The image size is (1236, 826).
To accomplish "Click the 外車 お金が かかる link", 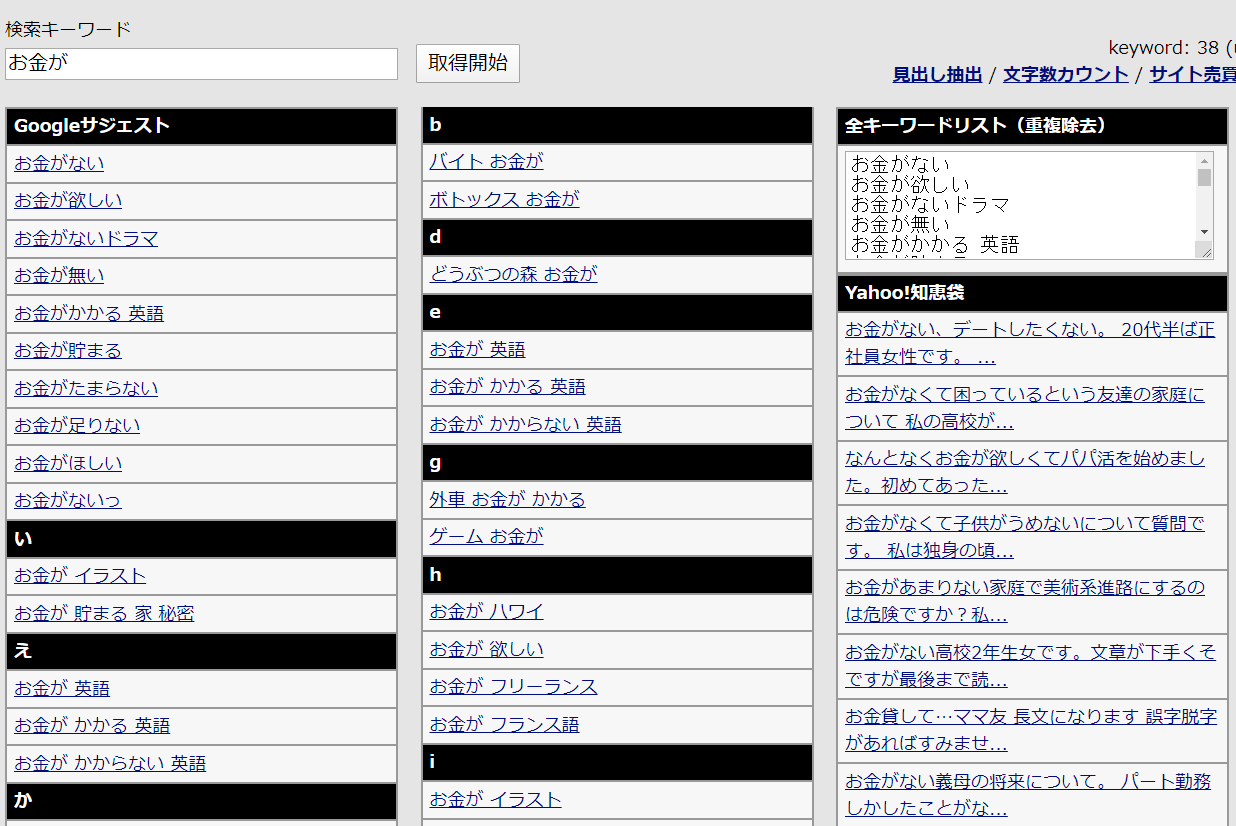I will click(507, 499).
